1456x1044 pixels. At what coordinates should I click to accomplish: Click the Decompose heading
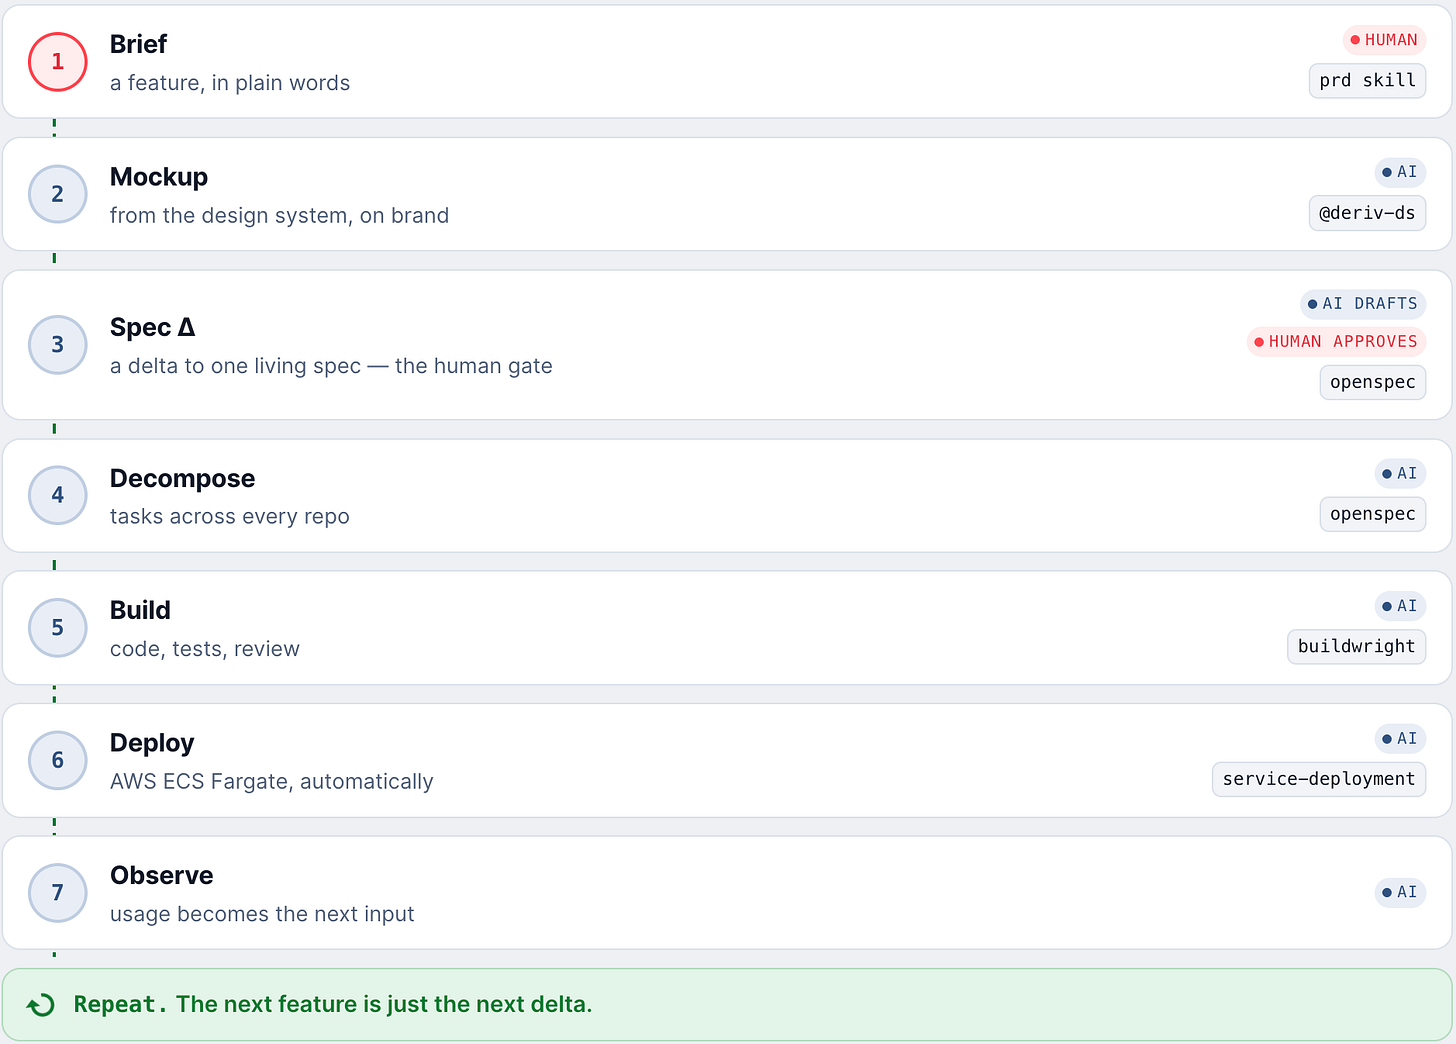pos(182,479)
